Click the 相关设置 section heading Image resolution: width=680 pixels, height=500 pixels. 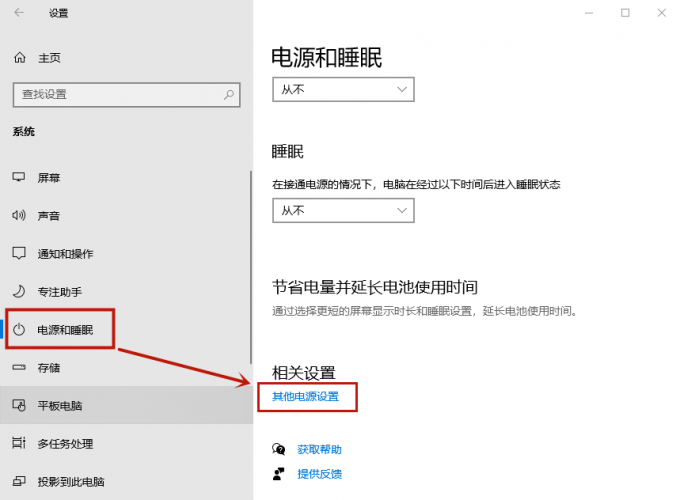tap(304, 373)
